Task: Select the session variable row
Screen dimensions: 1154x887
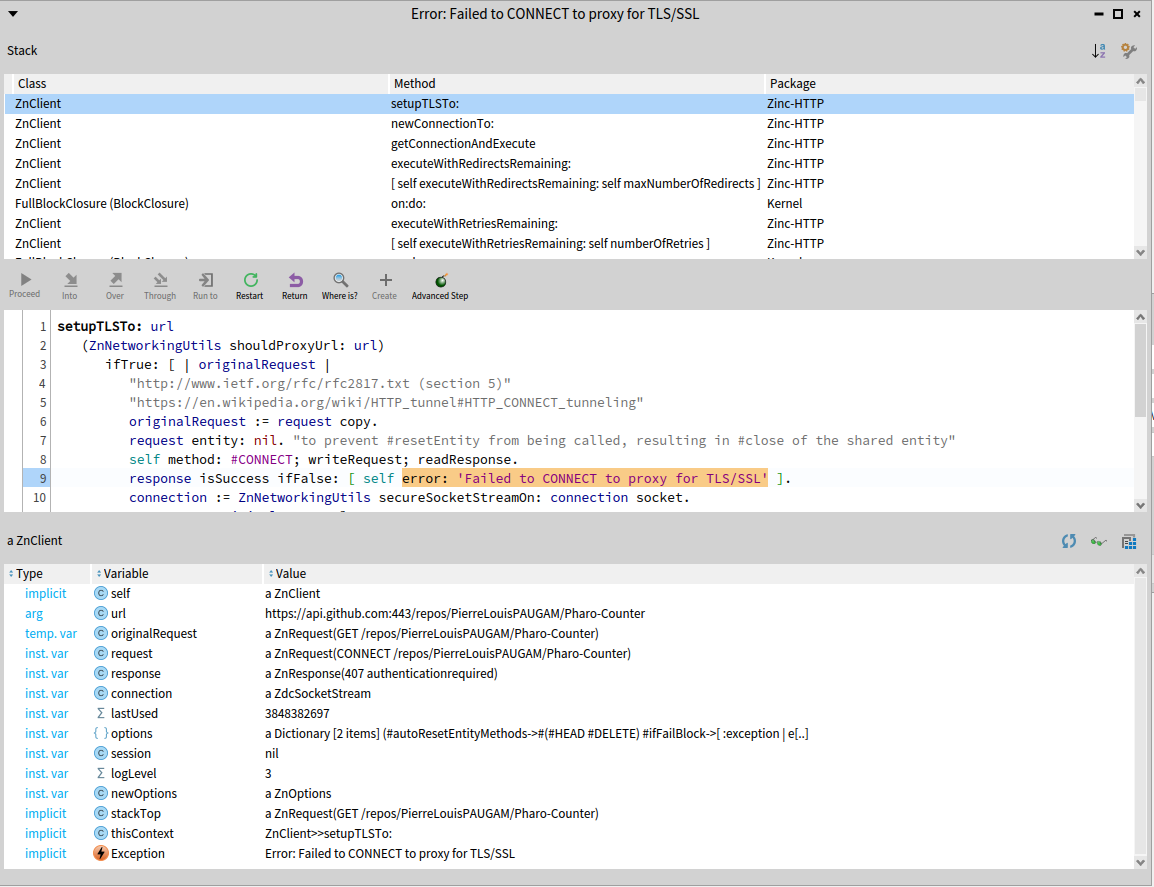Action: click(569, 754)
